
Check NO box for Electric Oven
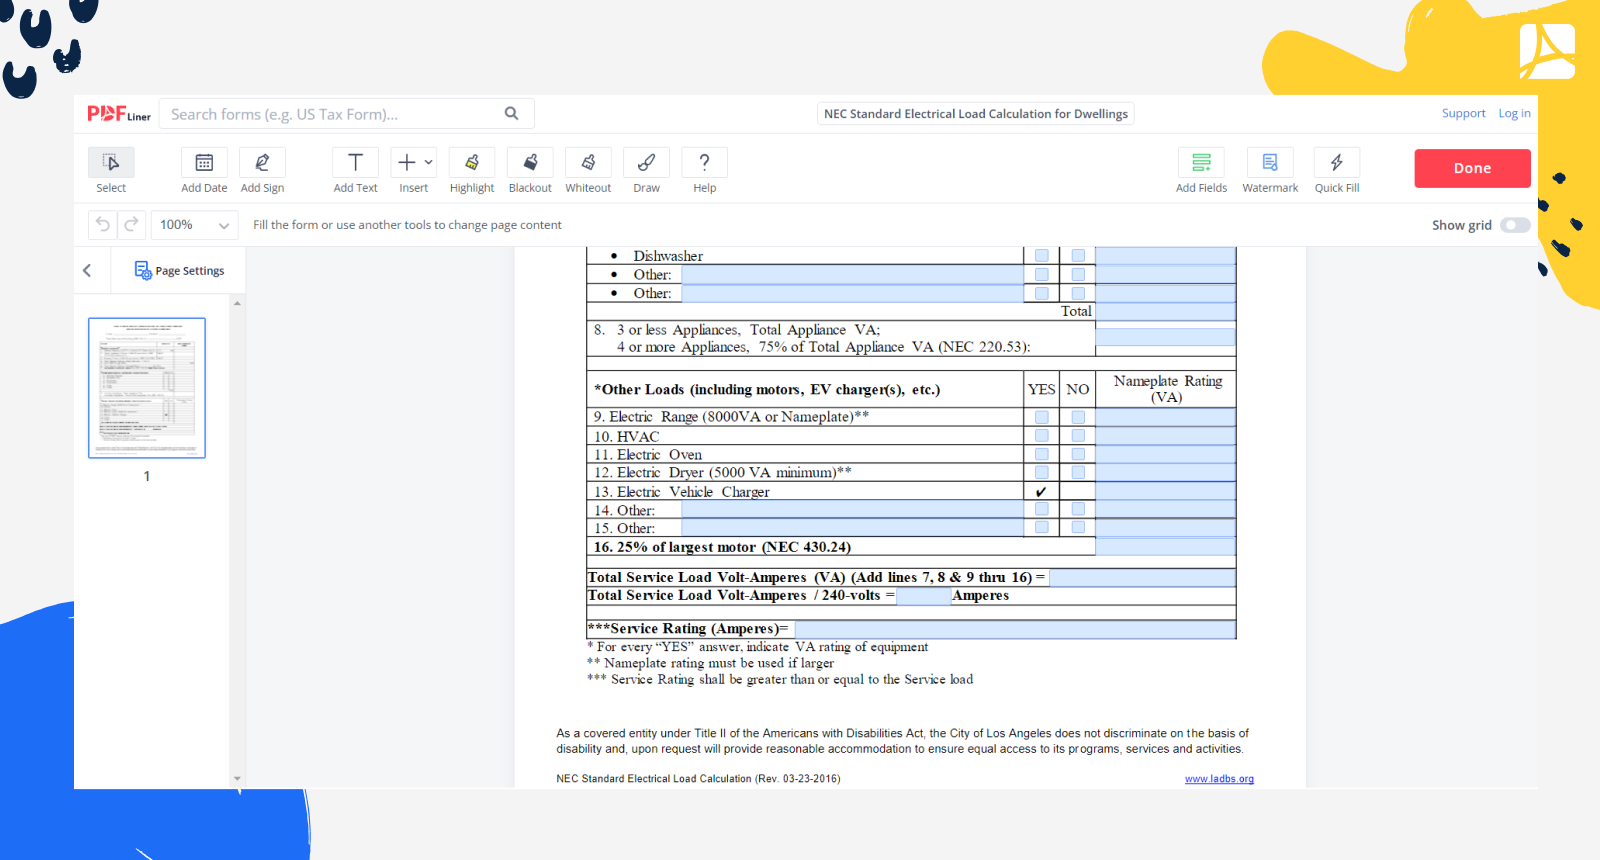(1078, 454)
